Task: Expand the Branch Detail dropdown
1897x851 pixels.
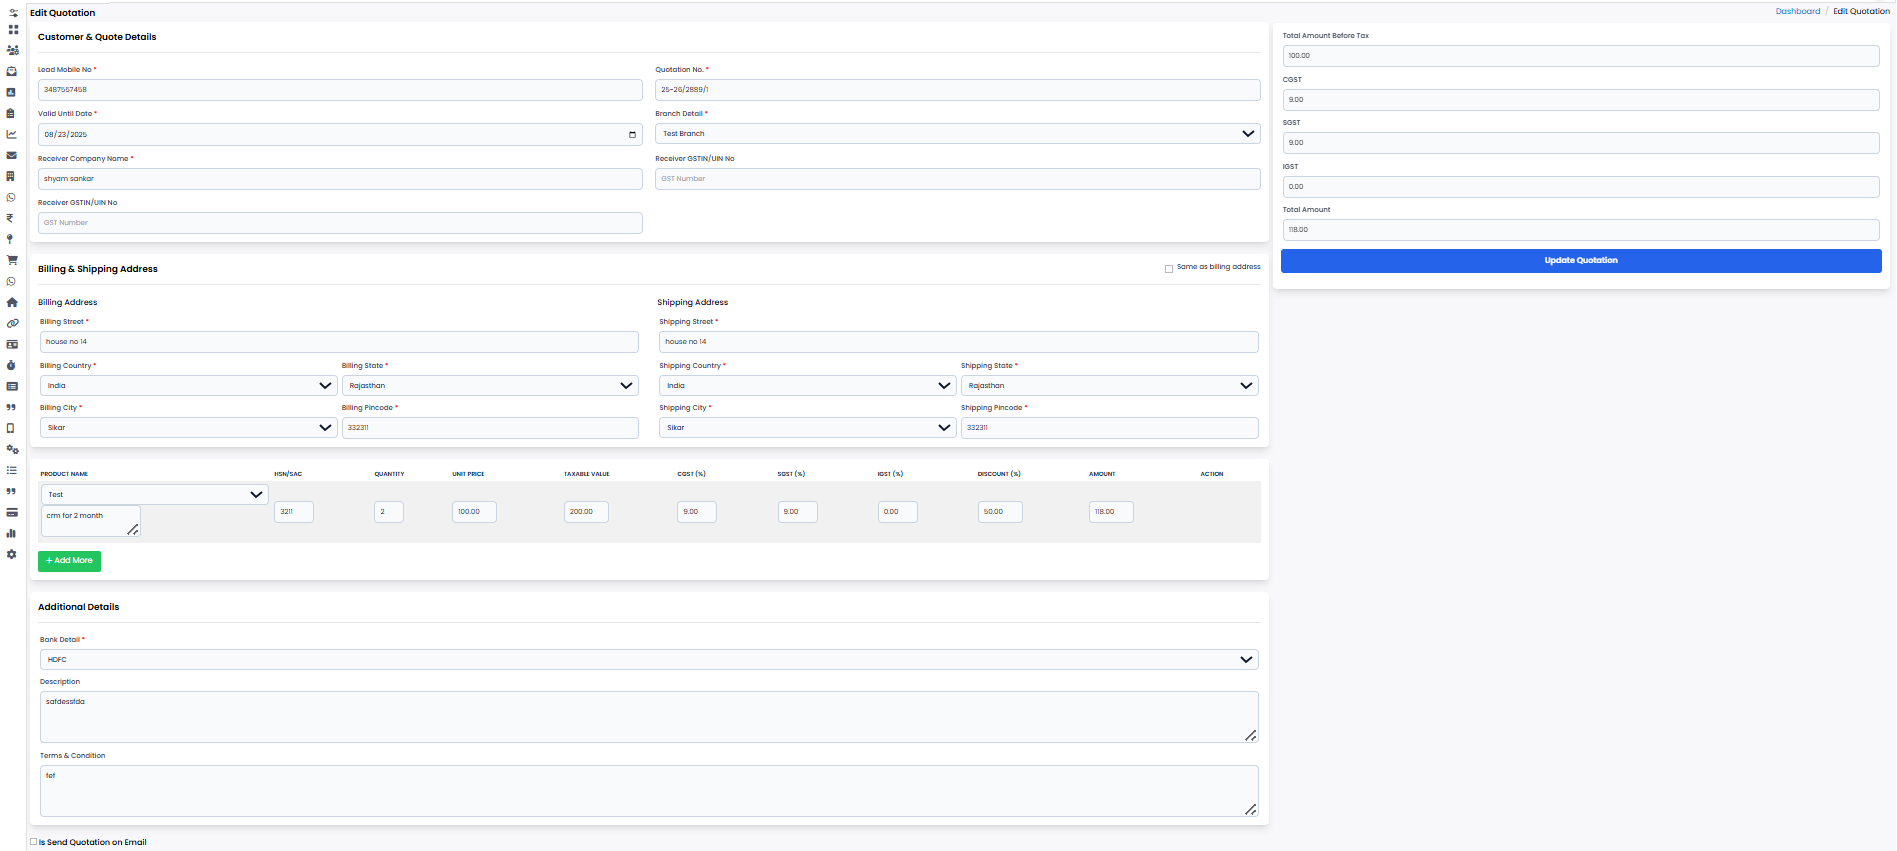Action: [x=957, y=134]
